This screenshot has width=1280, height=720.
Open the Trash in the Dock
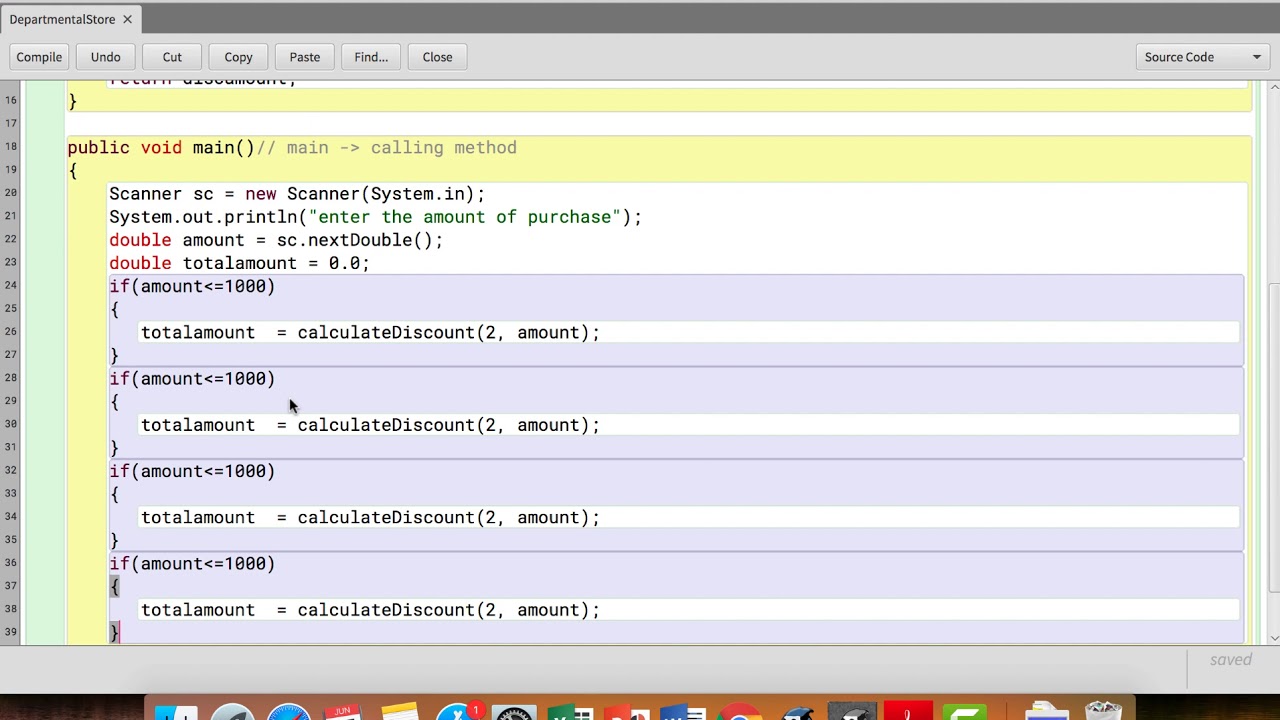click(x=1104, y=711)
